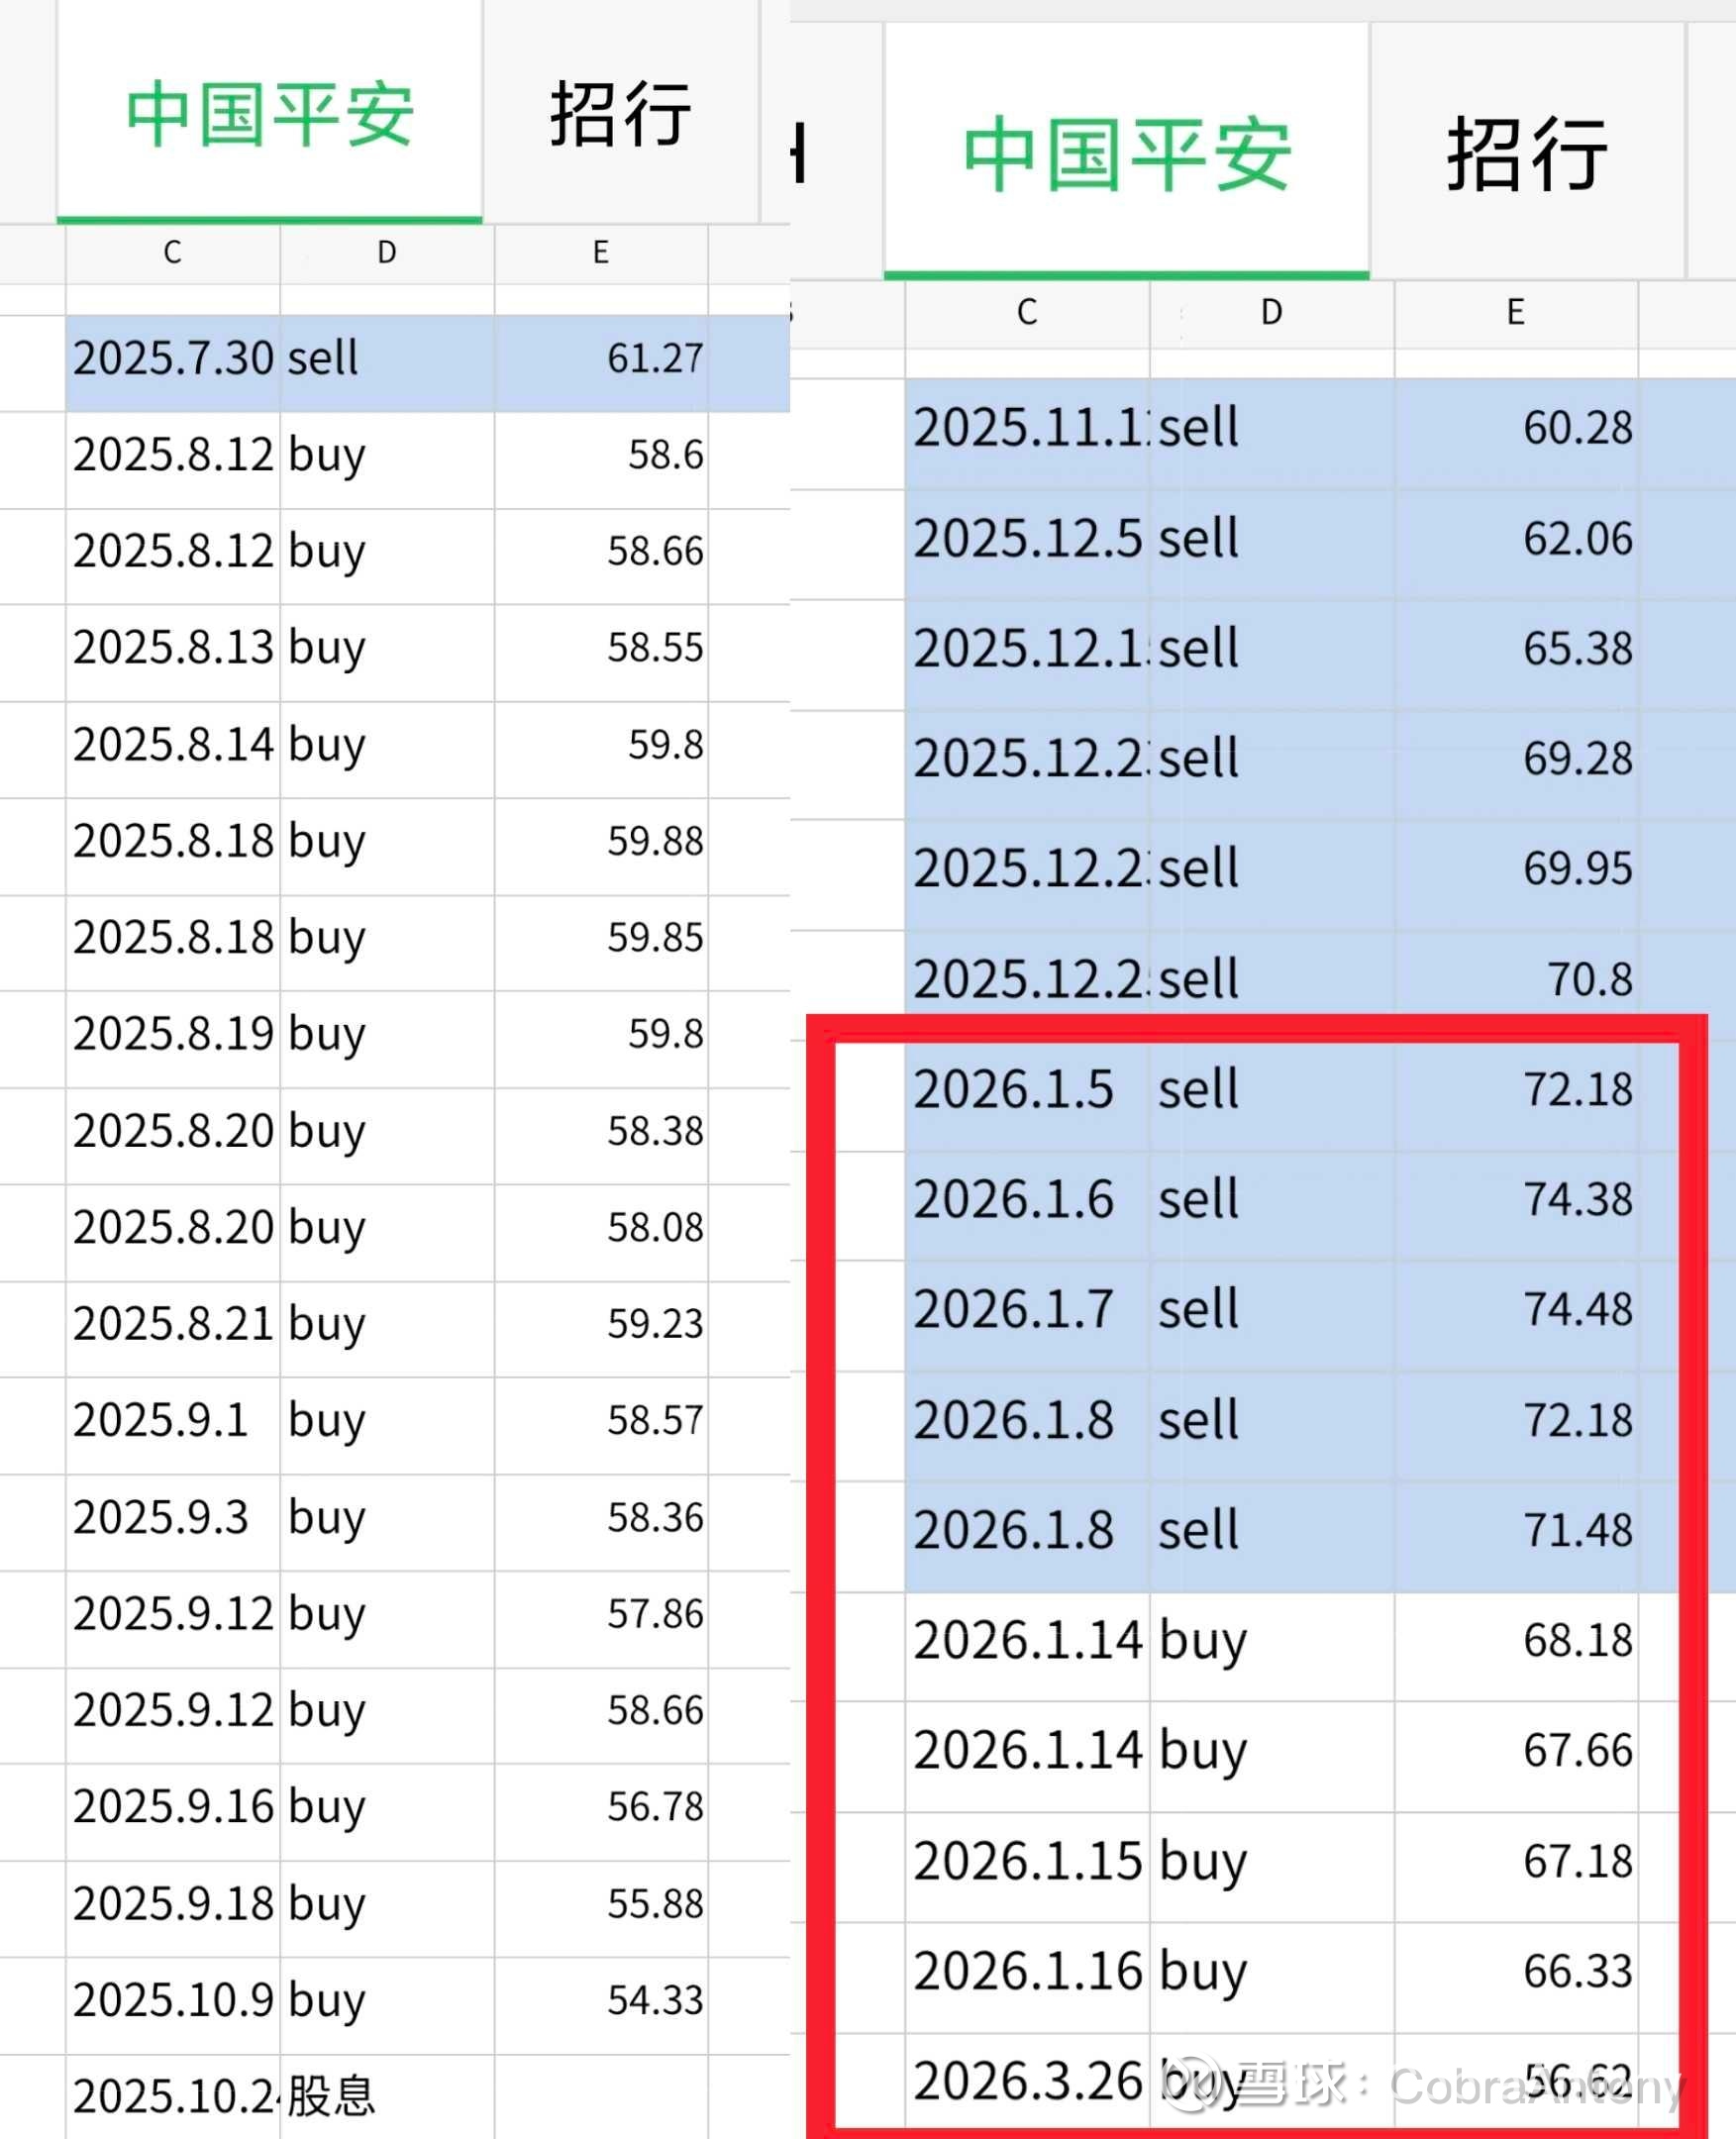The width and height of the screenshot is (1736, 2139).
Task: Select column E header in left spreadsheet
Action: [601, 254]
